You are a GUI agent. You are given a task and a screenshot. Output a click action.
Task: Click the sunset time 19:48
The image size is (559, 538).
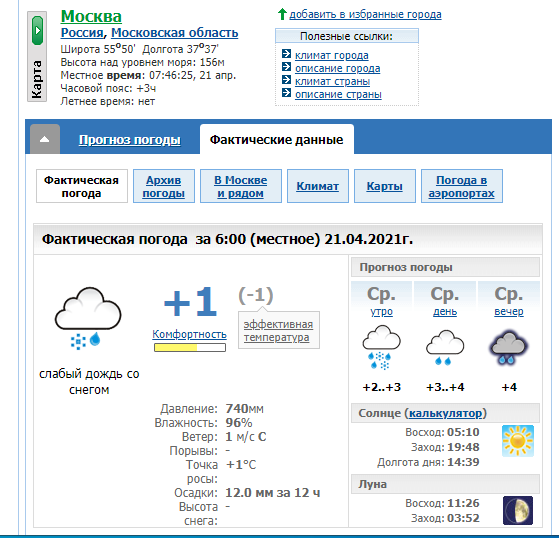pos(463,447)
